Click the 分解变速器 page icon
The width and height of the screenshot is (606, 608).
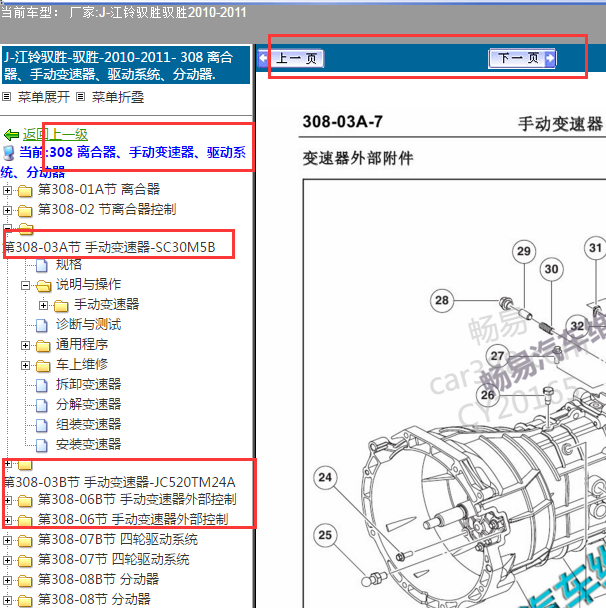tap(42, 406)
